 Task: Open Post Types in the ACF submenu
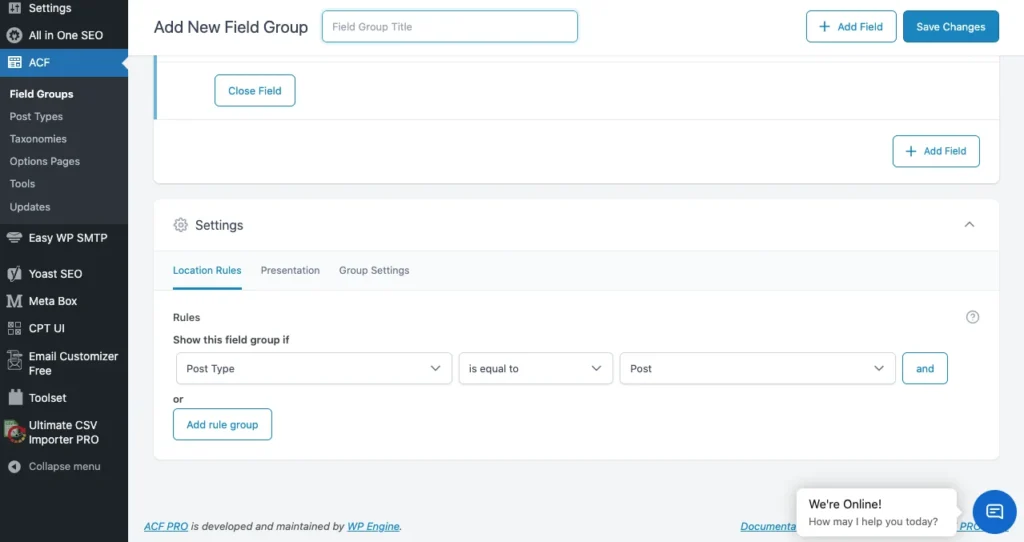click(x=36, y=117)
